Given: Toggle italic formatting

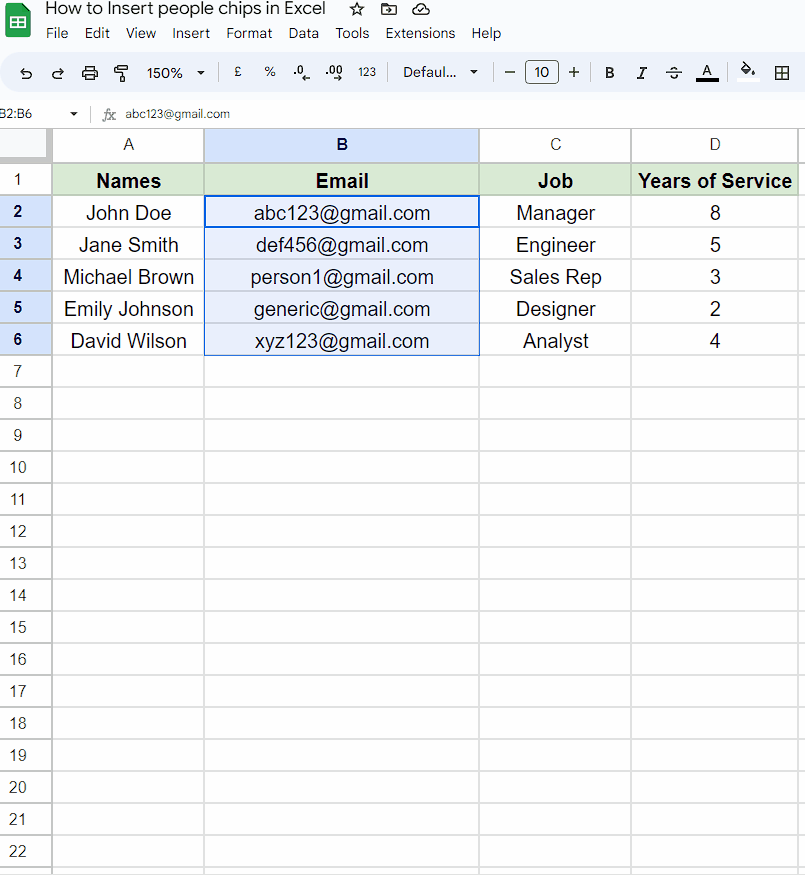Looking at the screenshot, I should point(641,72).
